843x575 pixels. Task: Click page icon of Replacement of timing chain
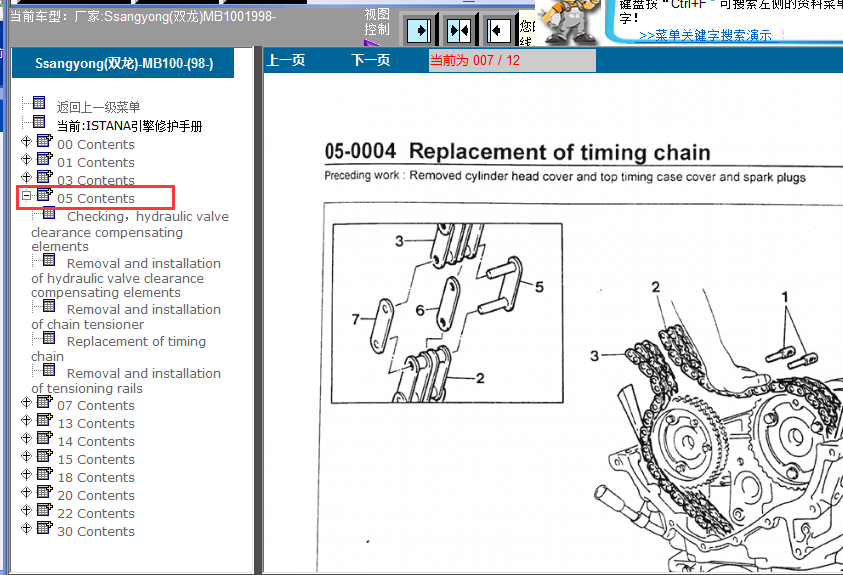pyautogui.click(x=49, y=337)
